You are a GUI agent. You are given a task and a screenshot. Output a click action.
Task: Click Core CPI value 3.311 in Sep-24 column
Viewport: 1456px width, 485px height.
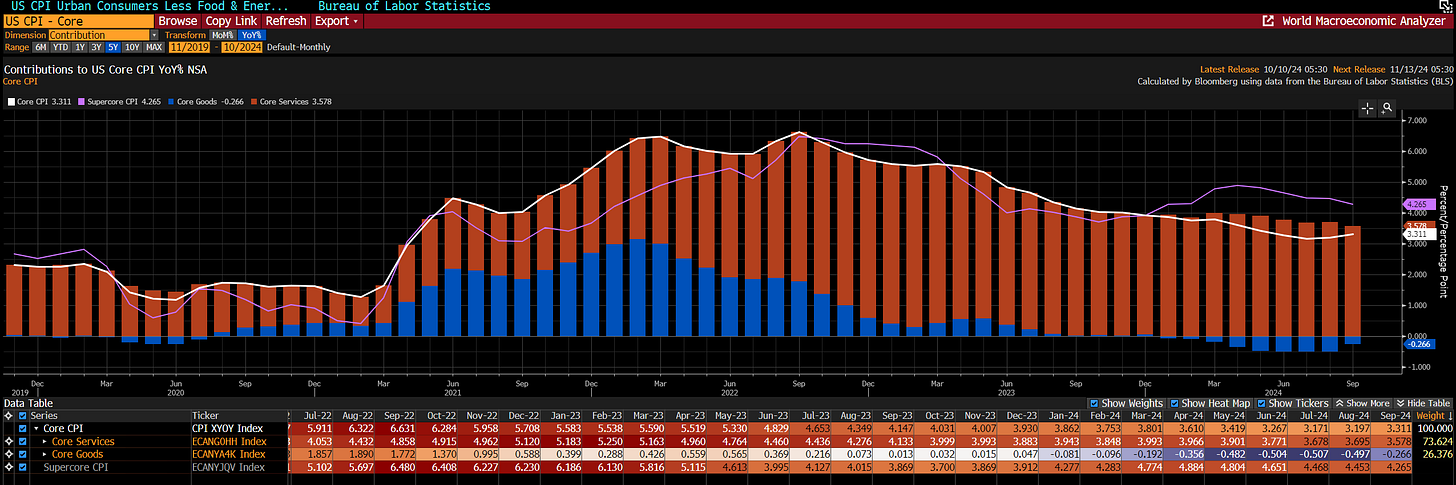[1394, 428]
